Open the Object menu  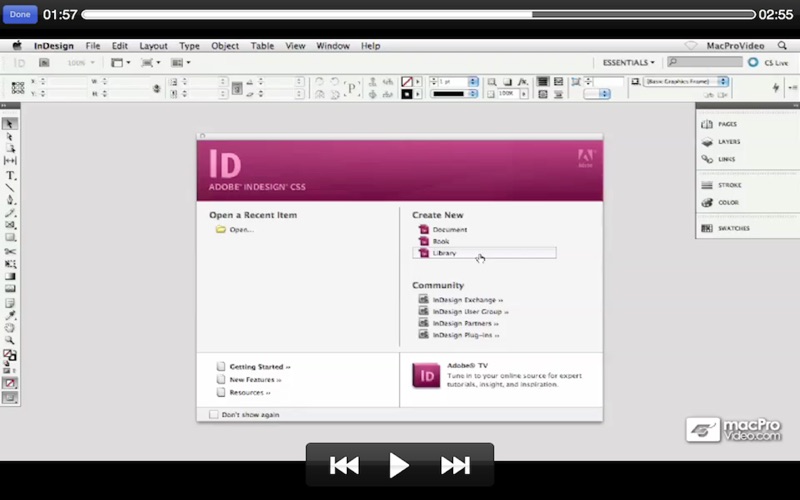(225, 46)
